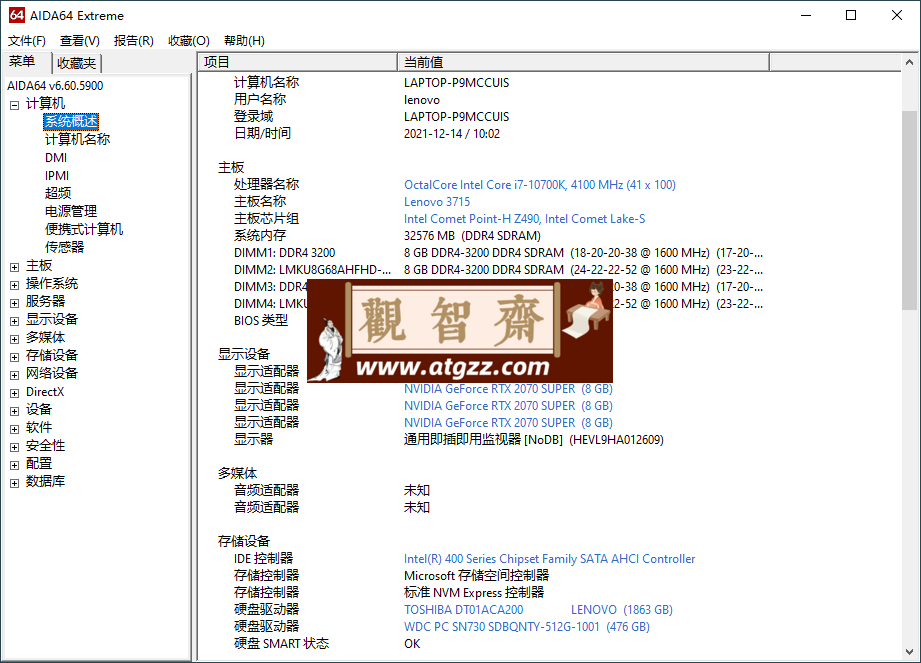Viewport: 921px width, 663px height.
Task: Select the 日期/时间 row
Action: [x=367, y=134]
